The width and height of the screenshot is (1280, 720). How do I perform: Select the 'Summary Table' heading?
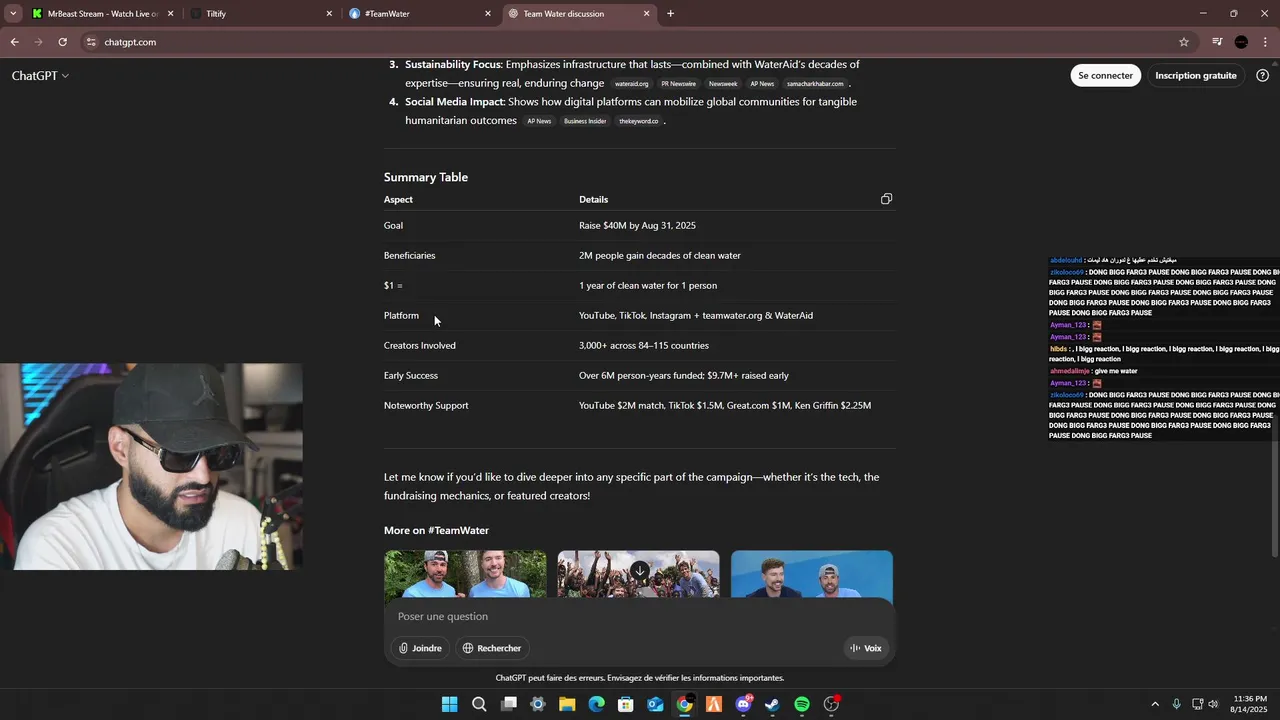(x=426, y=177)
